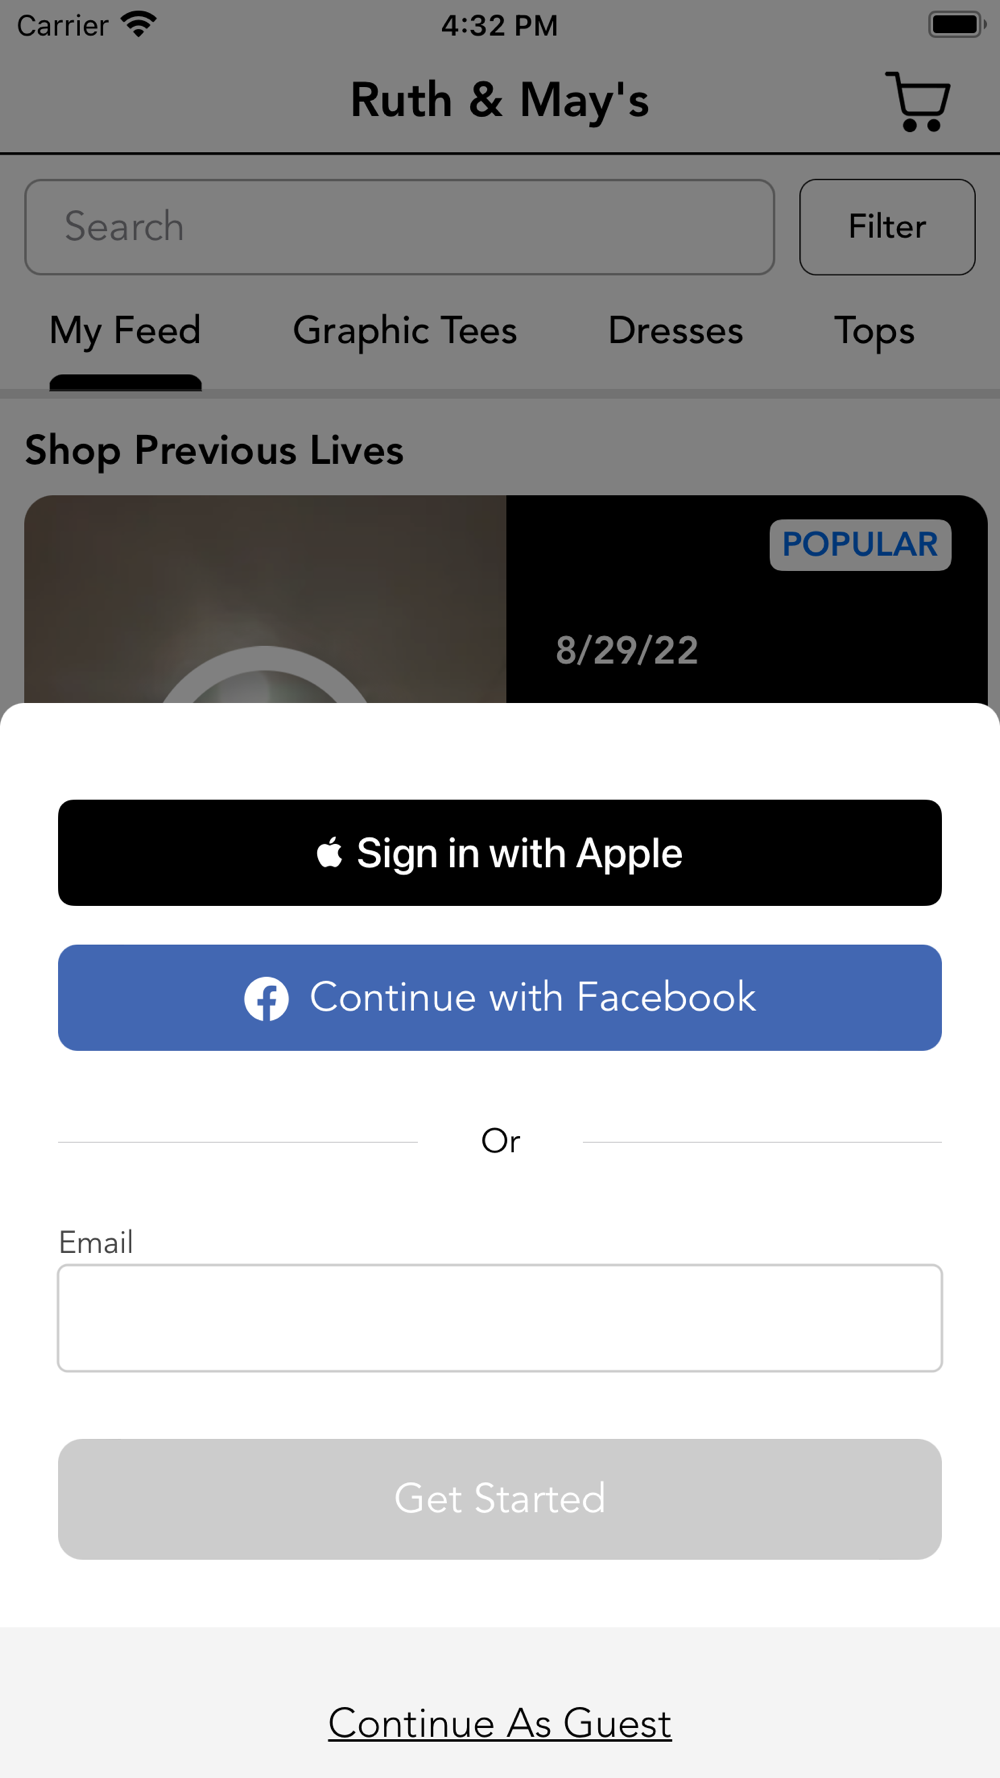This screenshot has height=1778, width=1000.
Task: Switch to the Graphic Tees tab
Action: 405,331
